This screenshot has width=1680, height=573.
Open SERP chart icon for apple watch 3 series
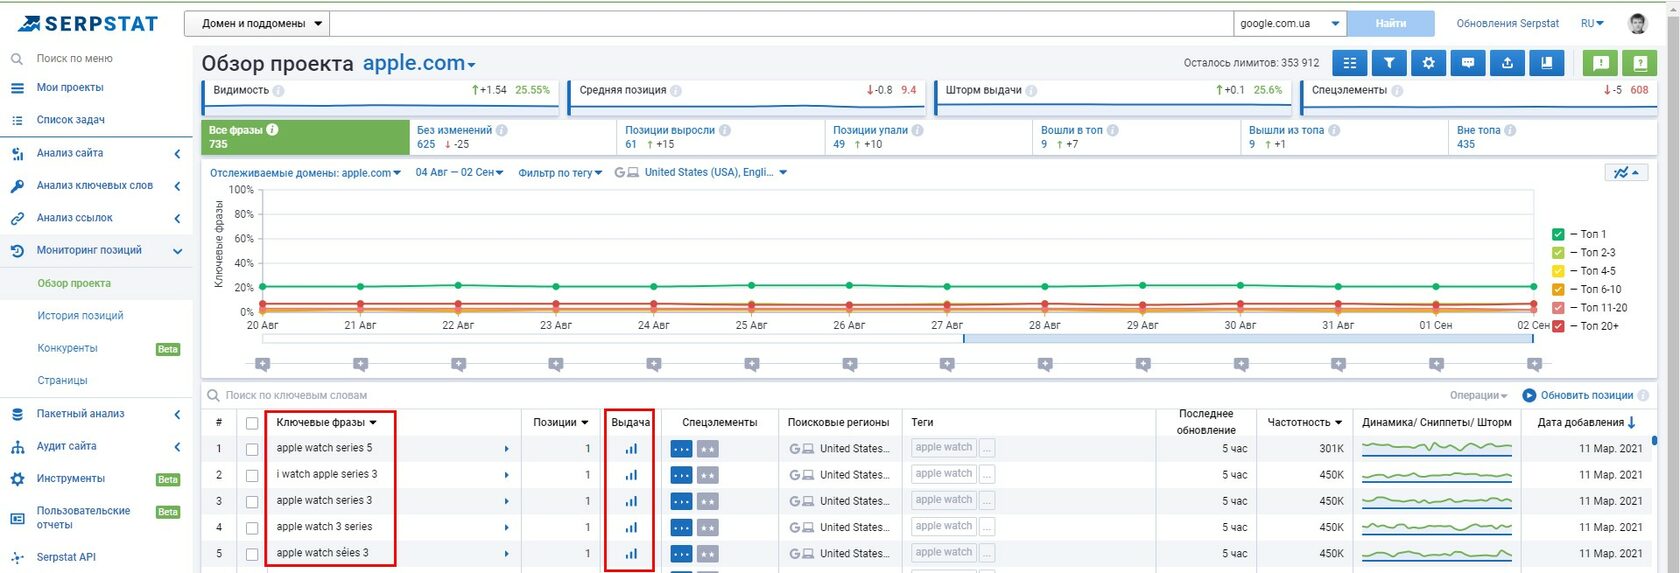(631, 527)
